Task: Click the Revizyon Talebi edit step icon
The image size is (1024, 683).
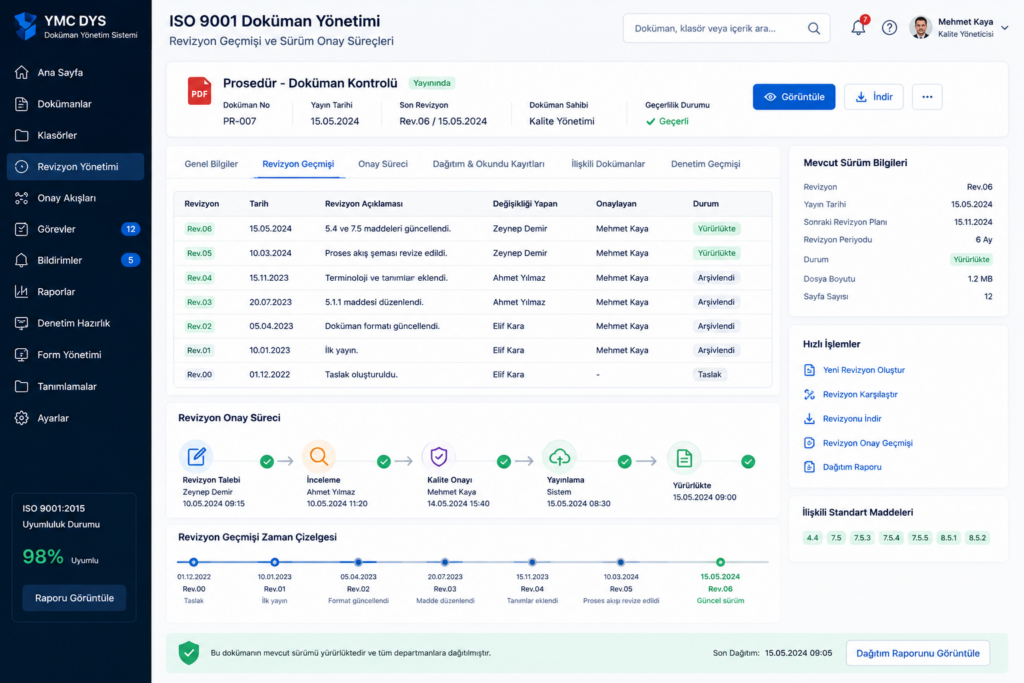Action: (x=196, y=456)
